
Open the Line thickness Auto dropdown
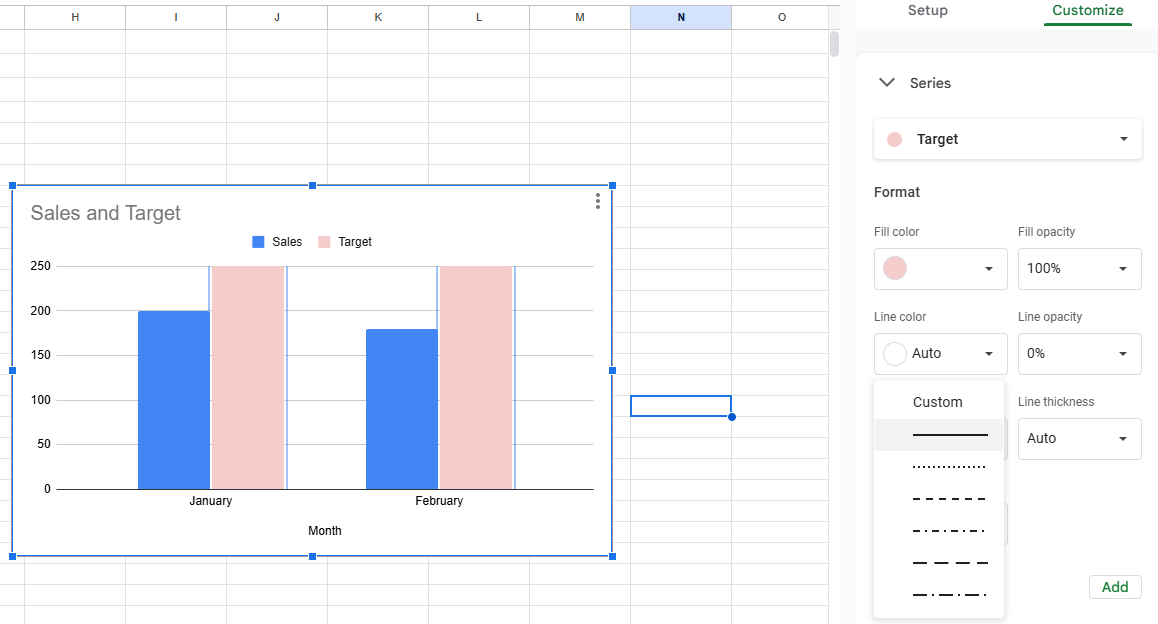point(1079,438)
